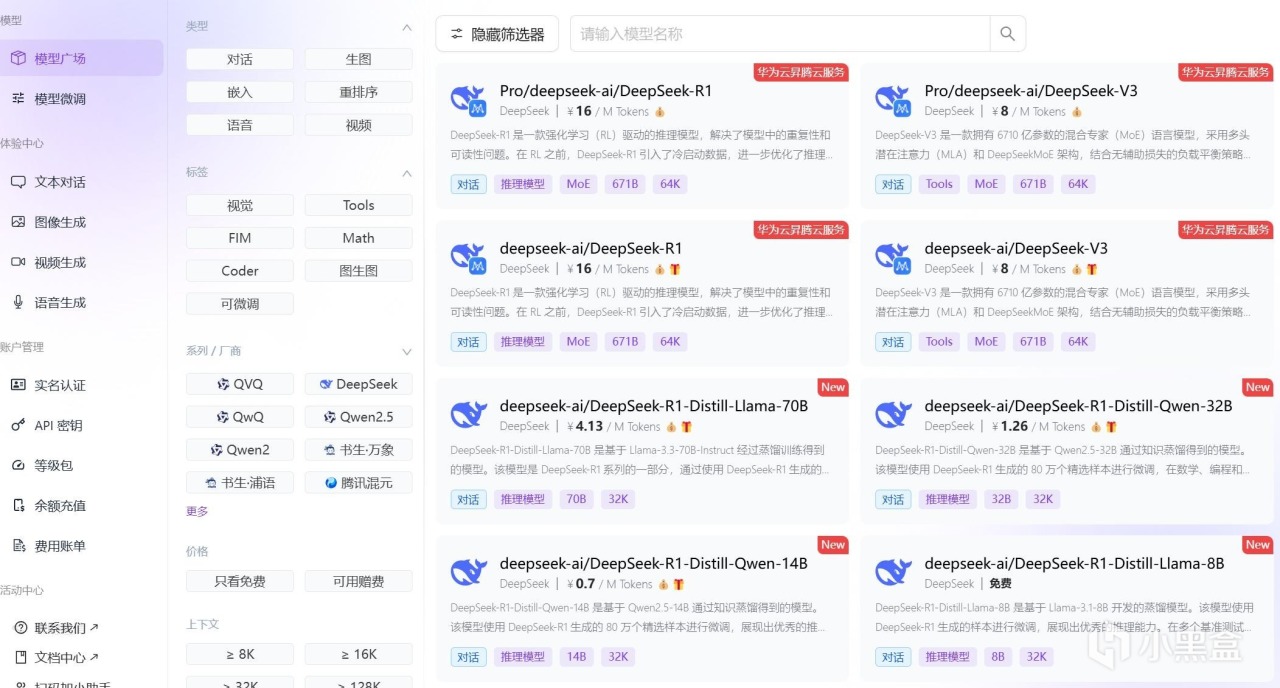Open the 联系我们 external link
This screenshot has height=688, width=1280.
[x=66, y=628]
